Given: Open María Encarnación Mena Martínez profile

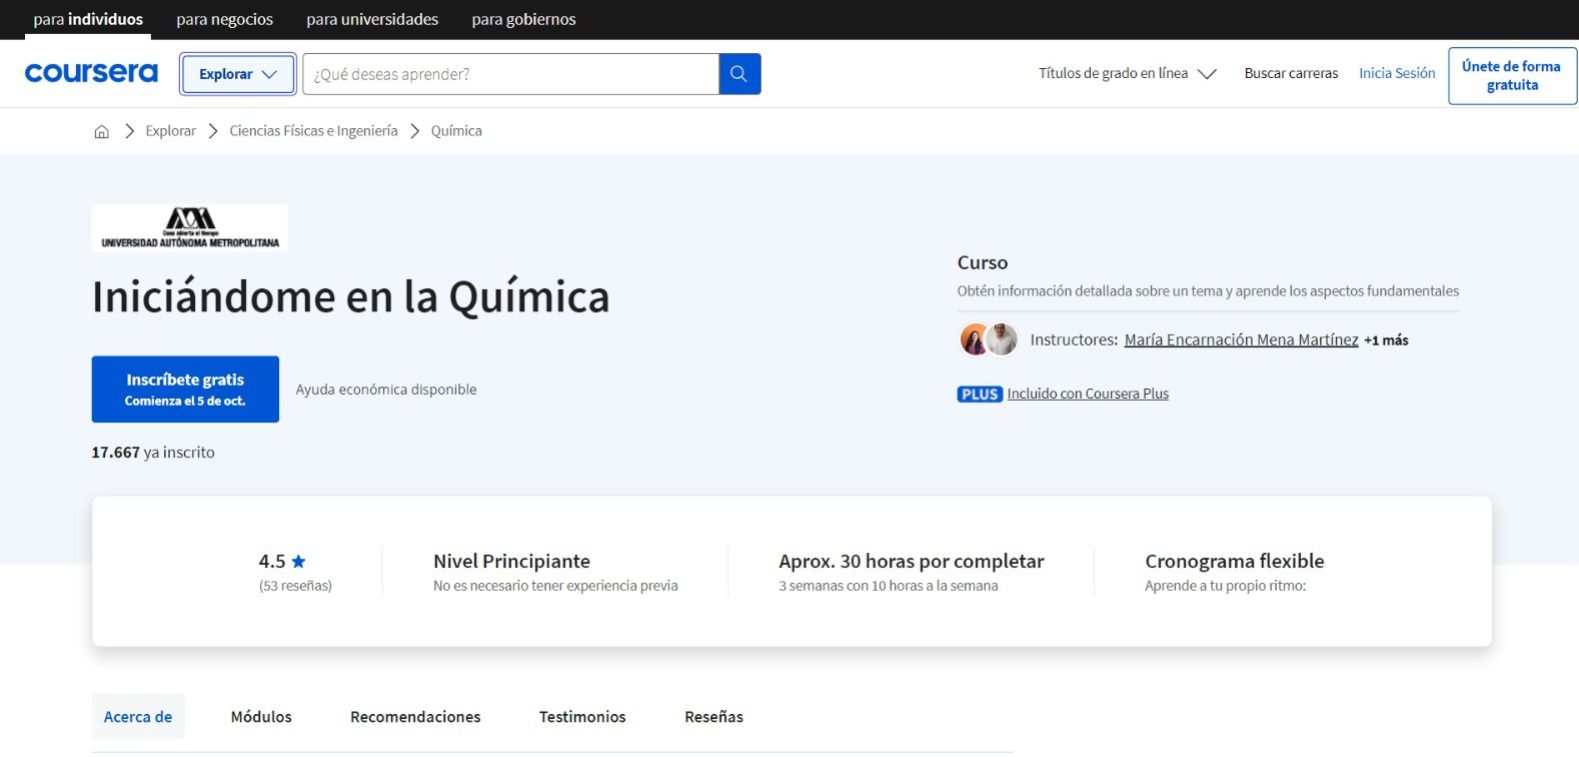Looking at the screenshot, I should [1241, 340].
